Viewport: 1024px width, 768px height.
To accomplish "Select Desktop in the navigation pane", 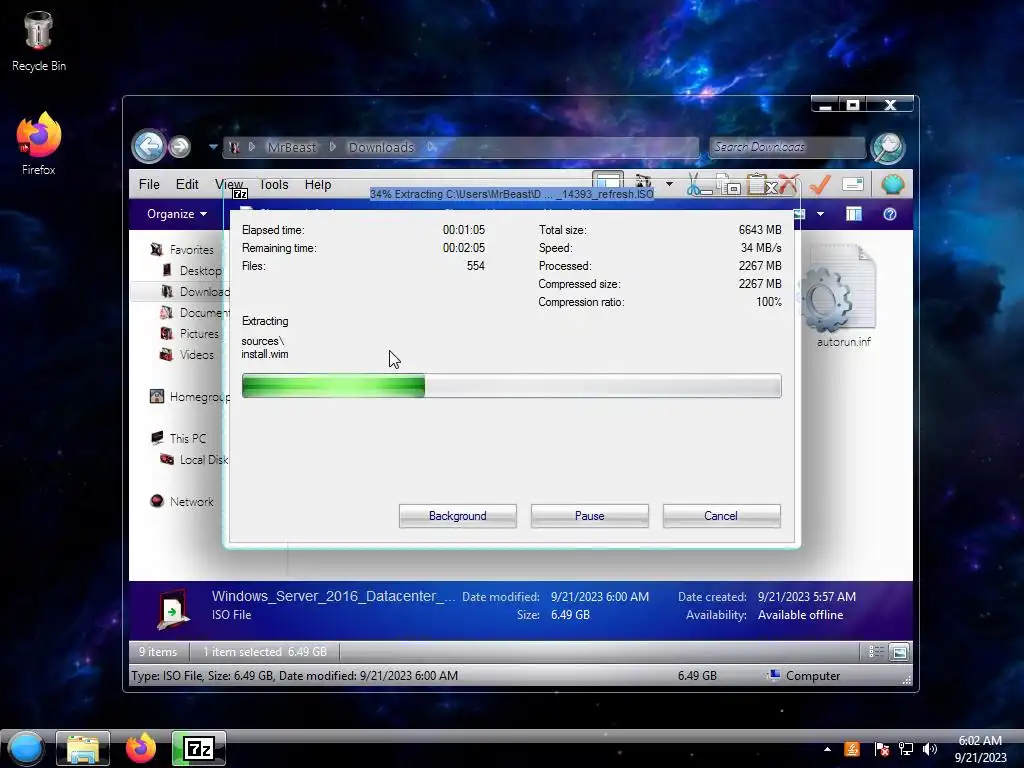I will (x=200, y=270).
